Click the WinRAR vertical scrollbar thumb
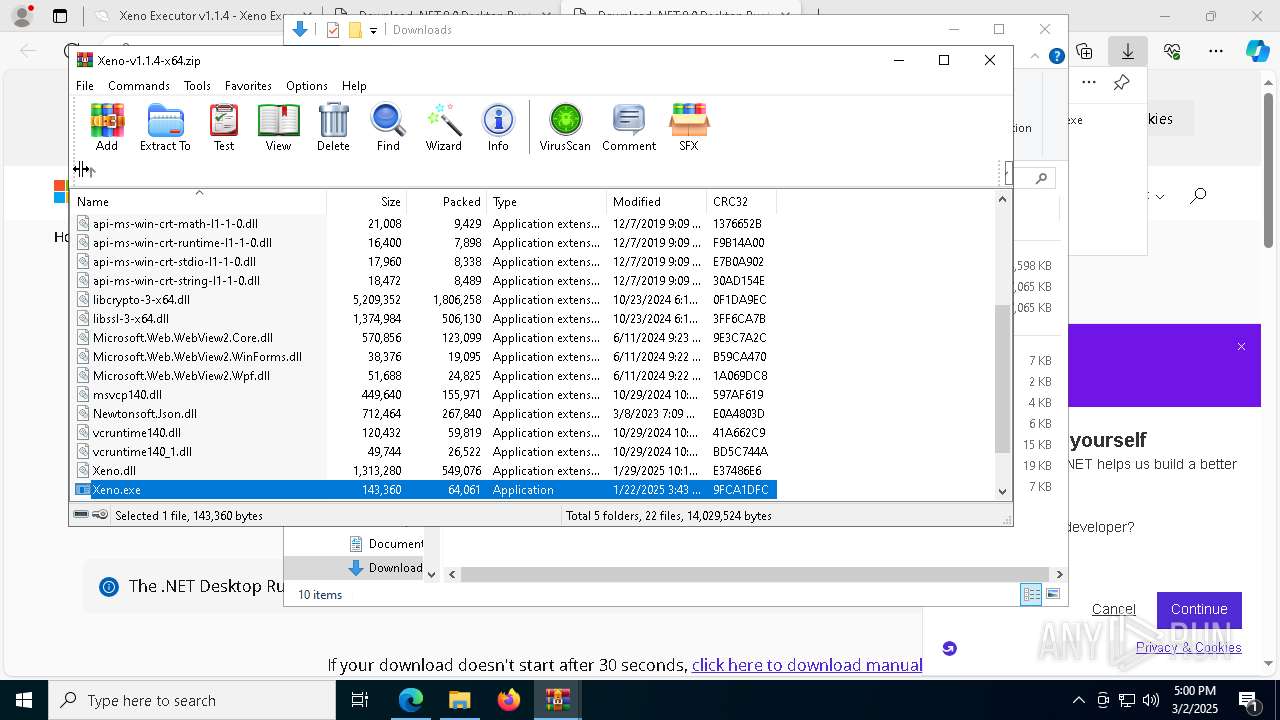1280x720 pixels. [x=1002, y=379]
